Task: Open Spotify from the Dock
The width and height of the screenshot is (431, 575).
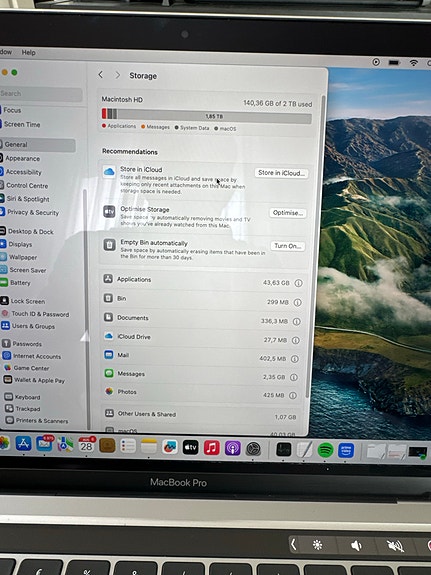Action: (325, 450)
